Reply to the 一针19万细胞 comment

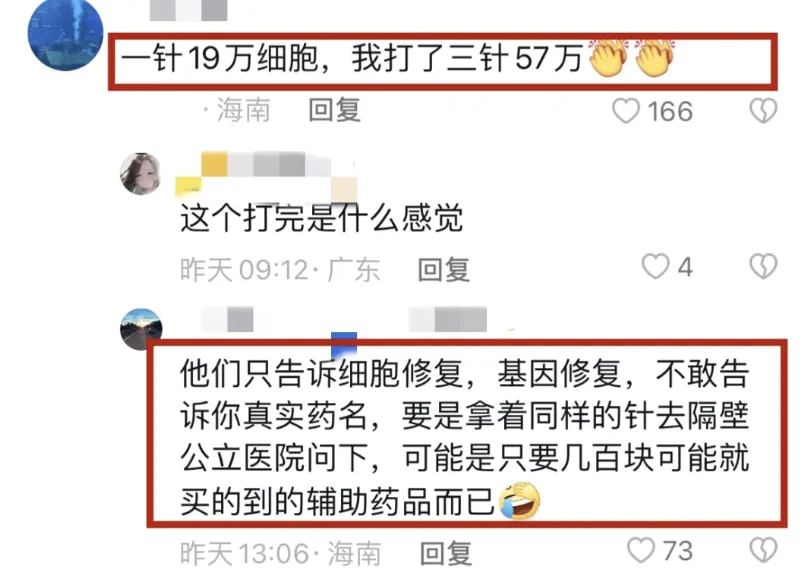click(x=334, y=111)
